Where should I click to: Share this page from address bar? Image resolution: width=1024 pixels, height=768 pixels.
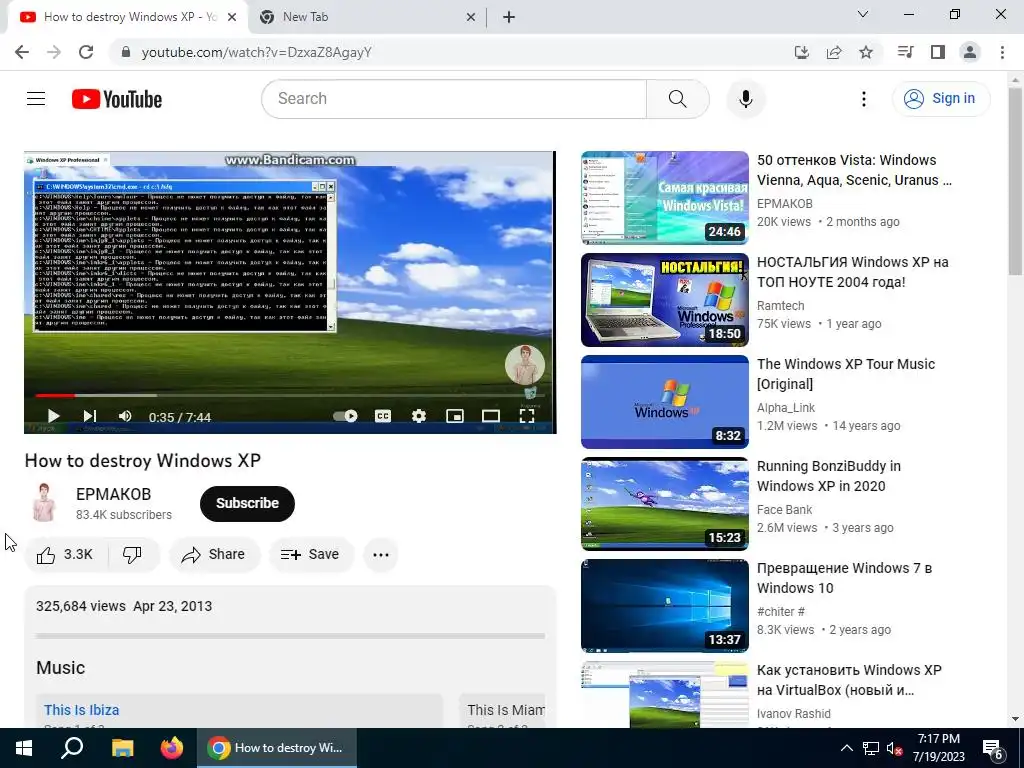coord(833,52)
